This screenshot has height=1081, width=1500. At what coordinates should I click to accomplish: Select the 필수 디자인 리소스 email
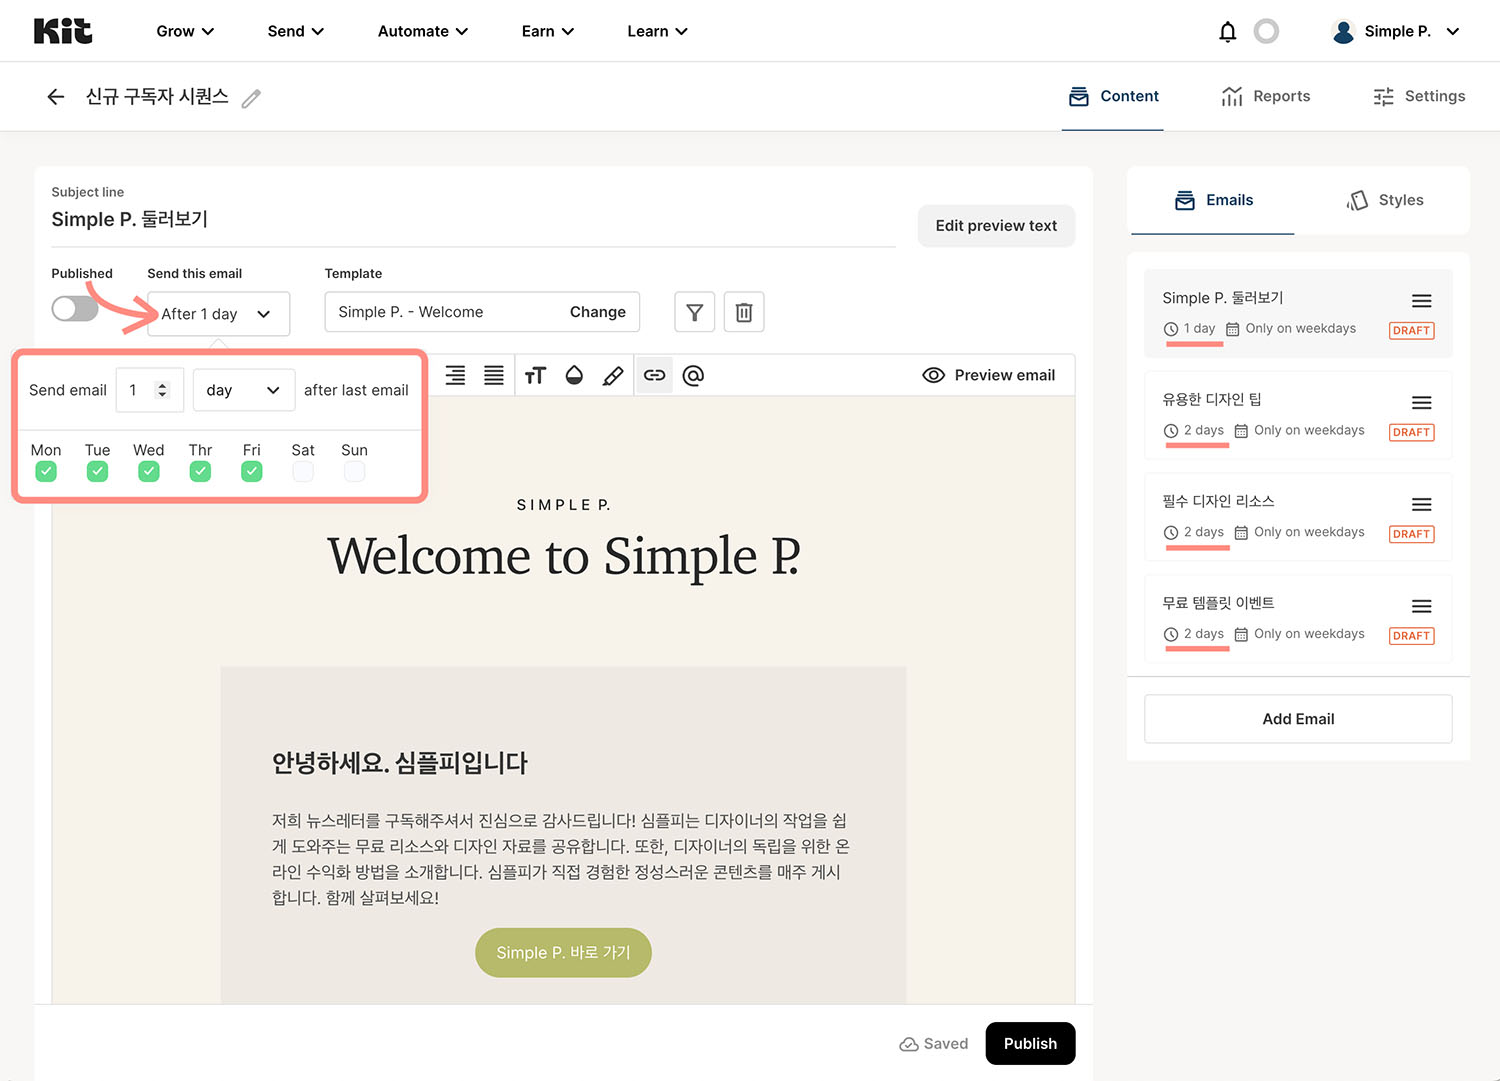coord(1298,517)
